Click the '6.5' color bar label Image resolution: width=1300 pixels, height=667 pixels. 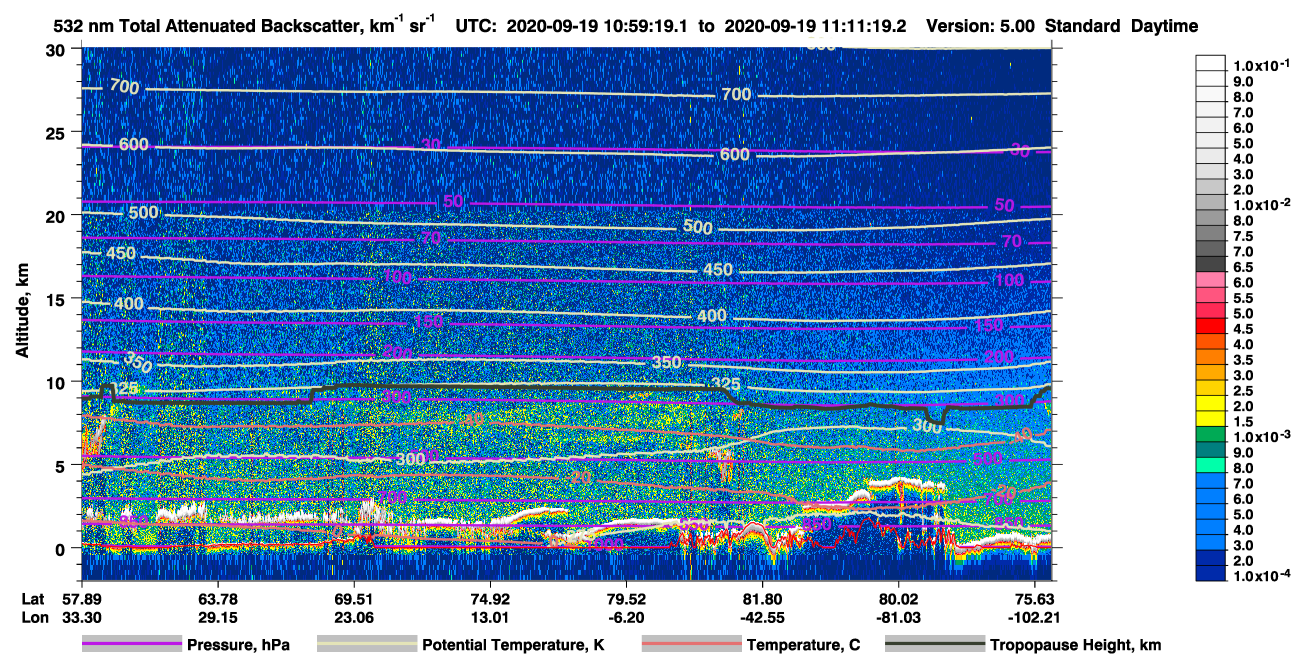tap(1244, 267)
